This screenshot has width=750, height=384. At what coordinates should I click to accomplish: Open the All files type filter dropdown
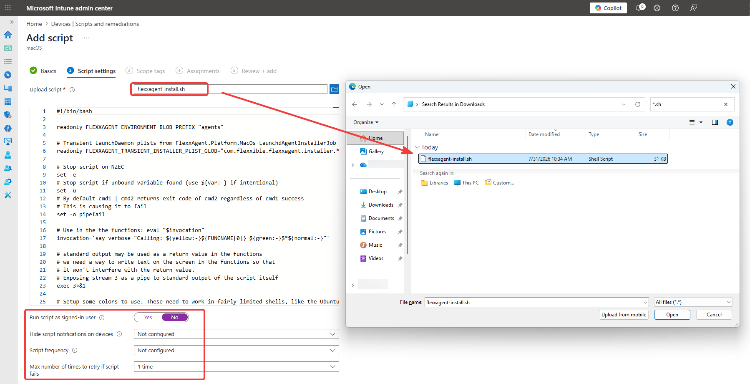(693, 302)
